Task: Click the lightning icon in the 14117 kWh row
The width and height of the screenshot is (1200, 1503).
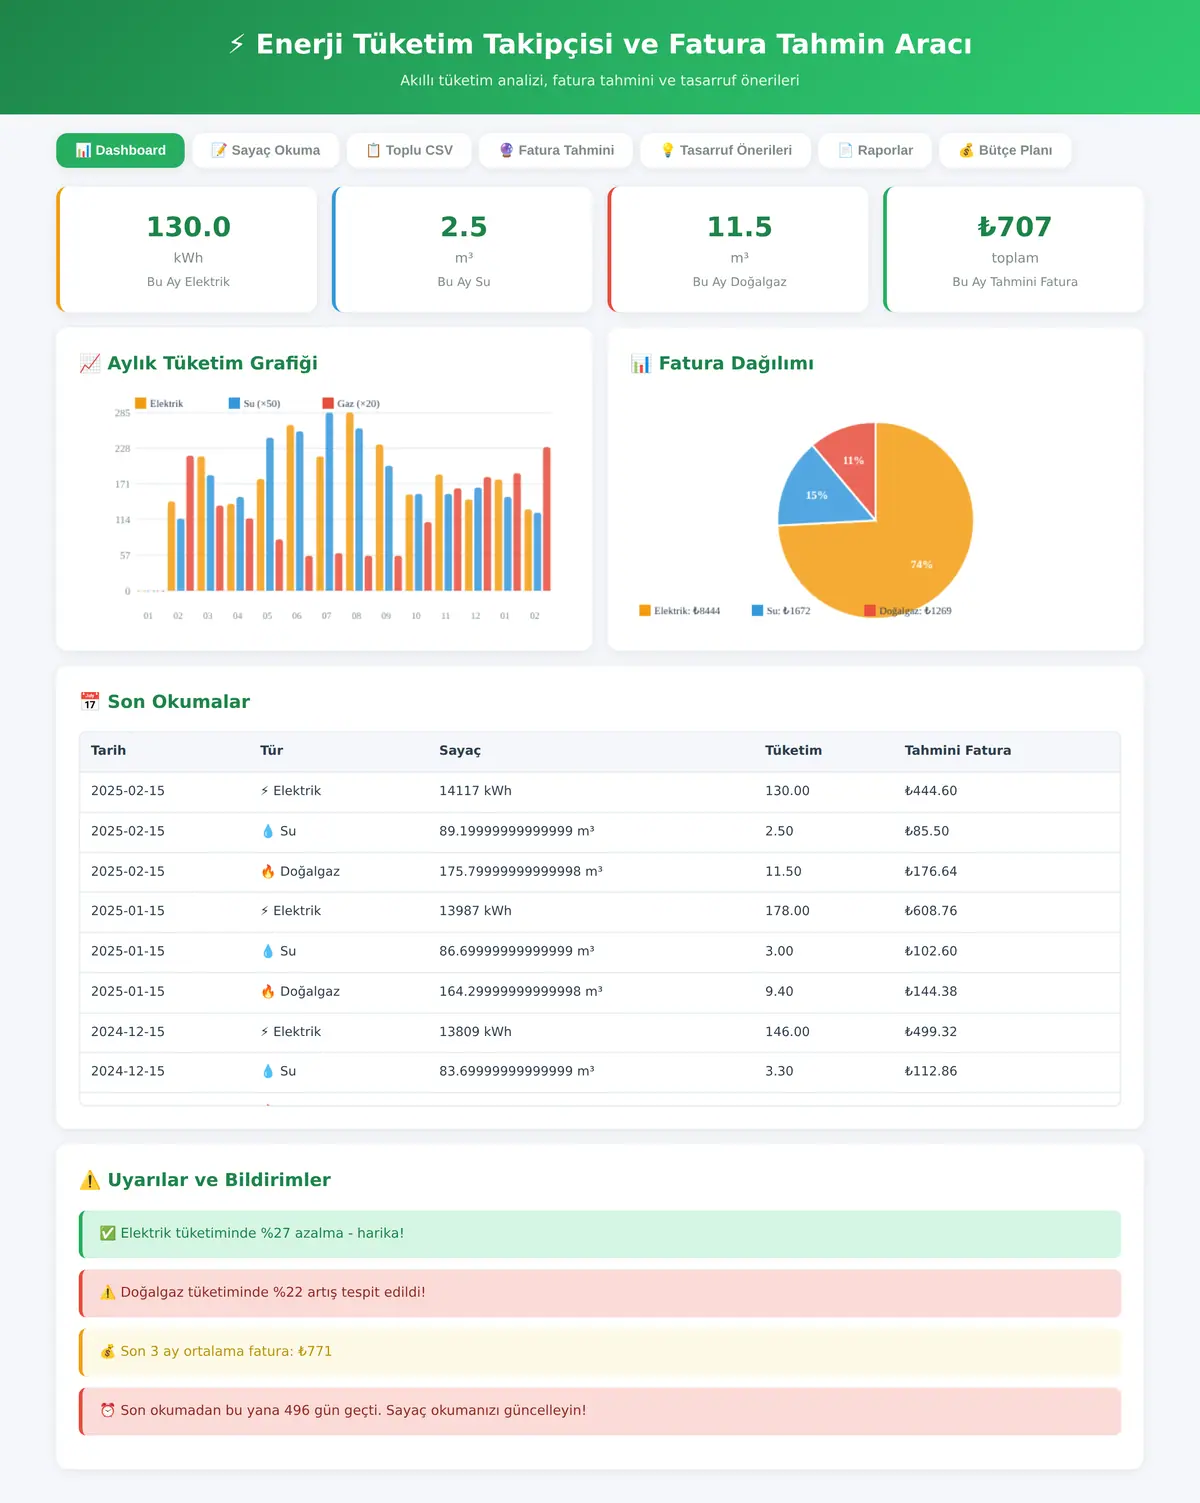Action: [265, 791]
